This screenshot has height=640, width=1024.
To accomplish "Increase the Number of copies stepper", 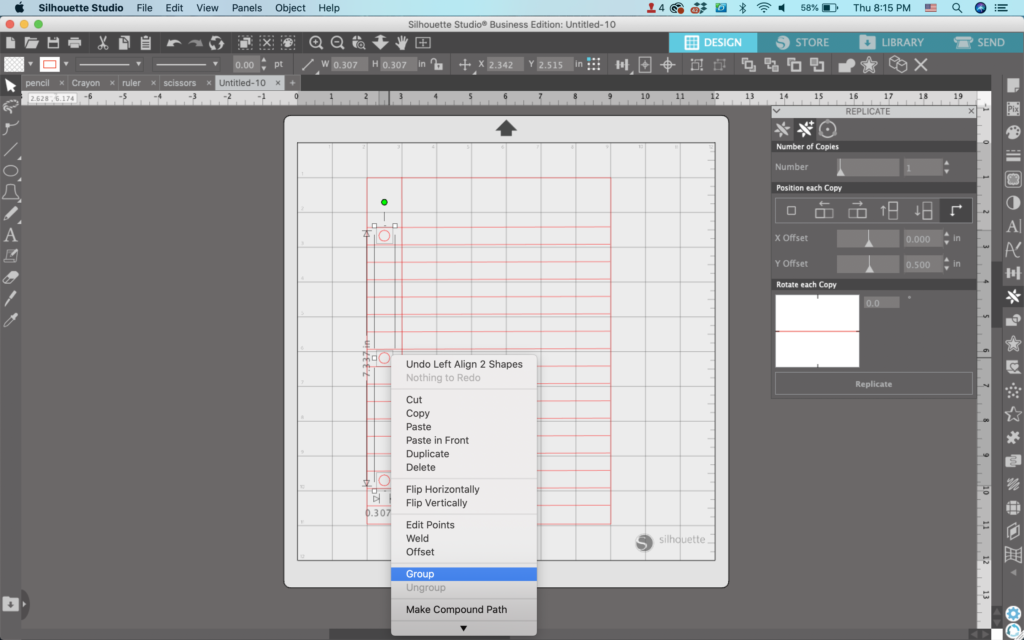I will click(x=947, y=163).
